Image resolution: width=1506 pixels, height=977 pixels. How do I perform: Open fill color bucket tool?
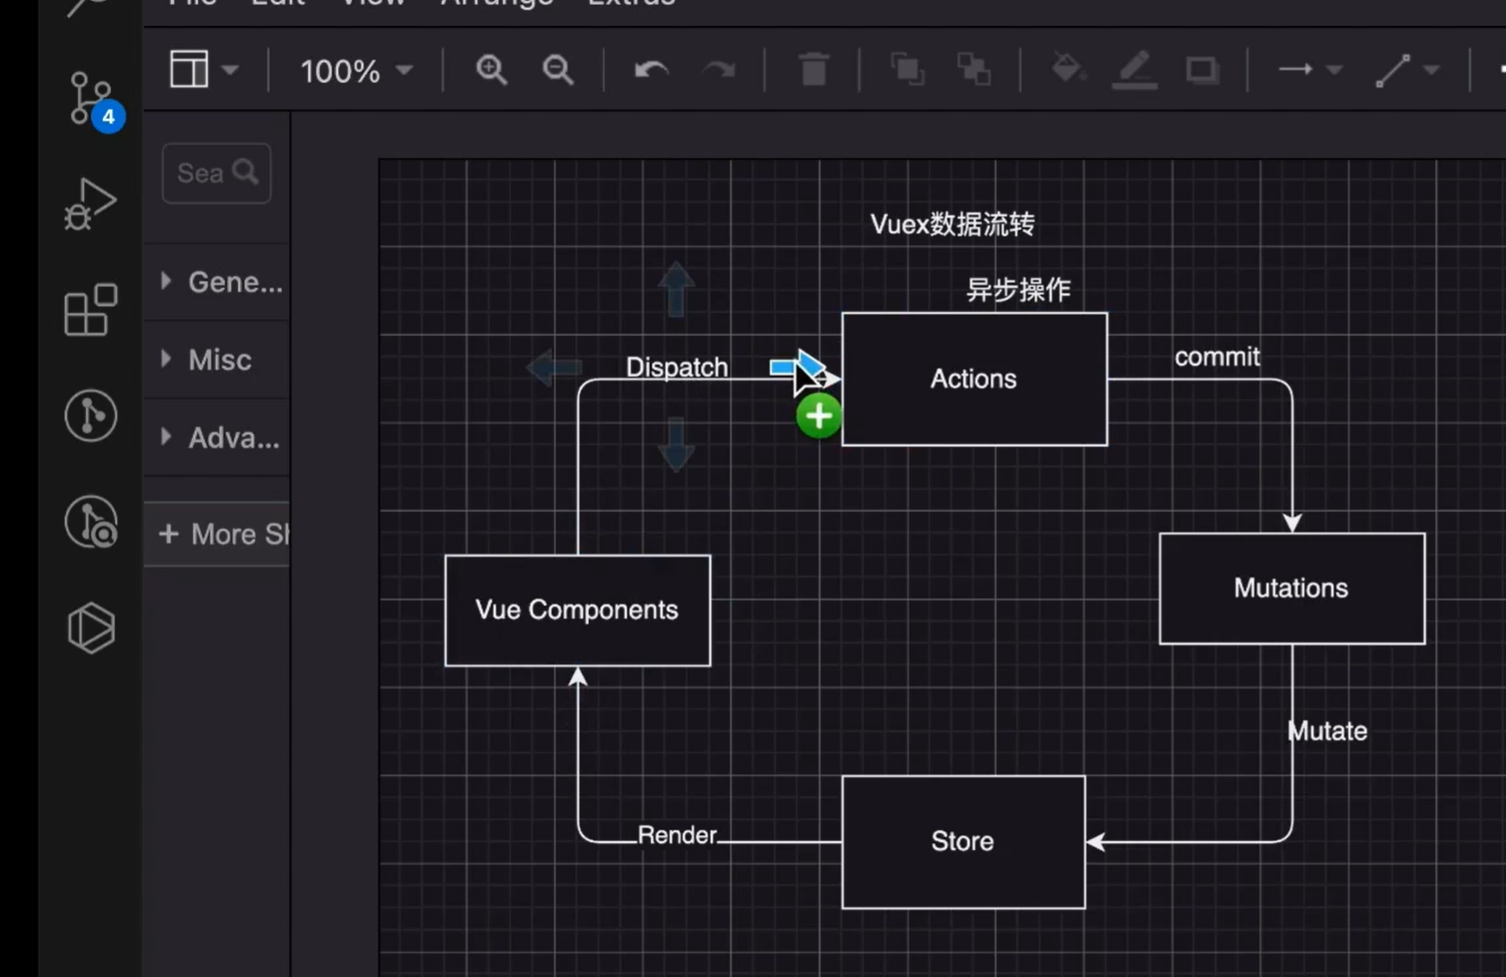click(x=1068, y=68)
